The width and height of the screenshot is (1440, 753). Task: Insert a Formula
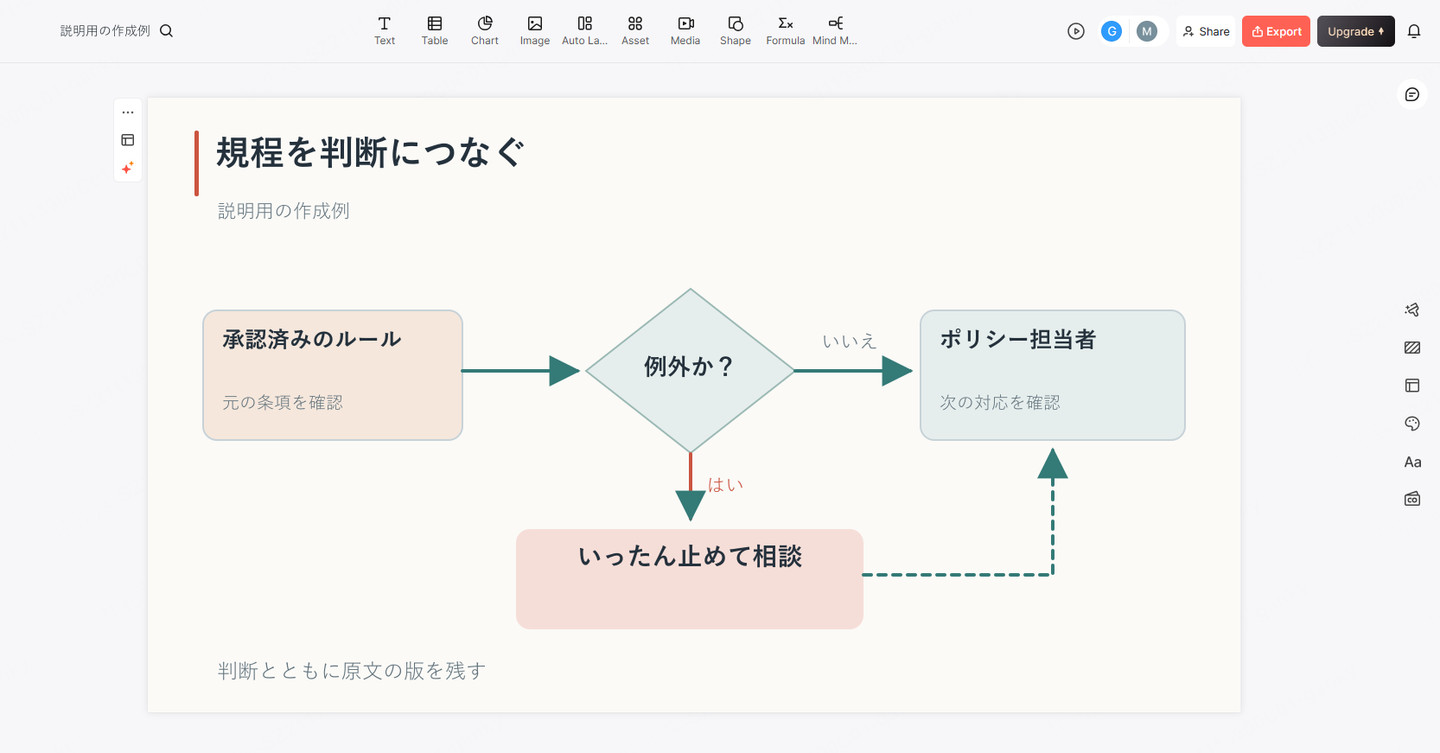(x=785, y=30)
